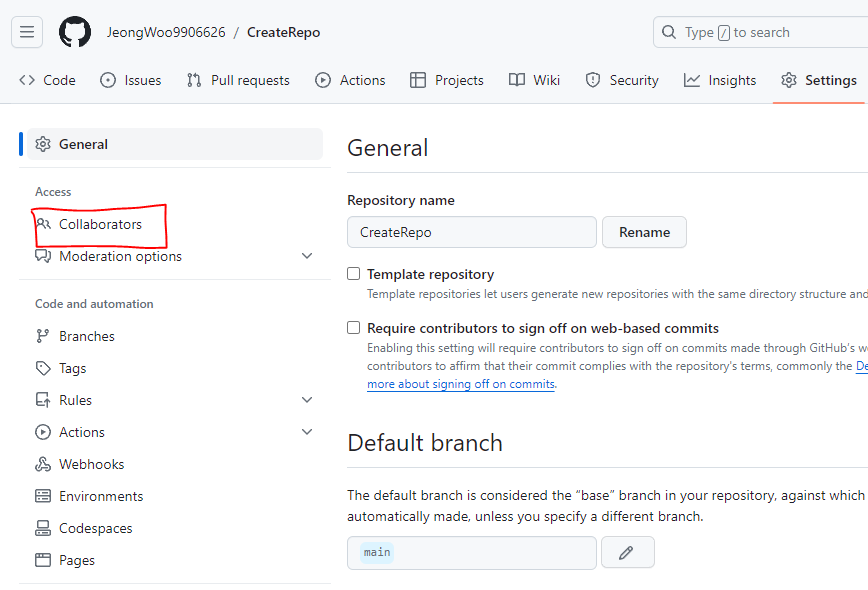
Task: Open 'more about signing off on commits' link
Action: point(461,384)
